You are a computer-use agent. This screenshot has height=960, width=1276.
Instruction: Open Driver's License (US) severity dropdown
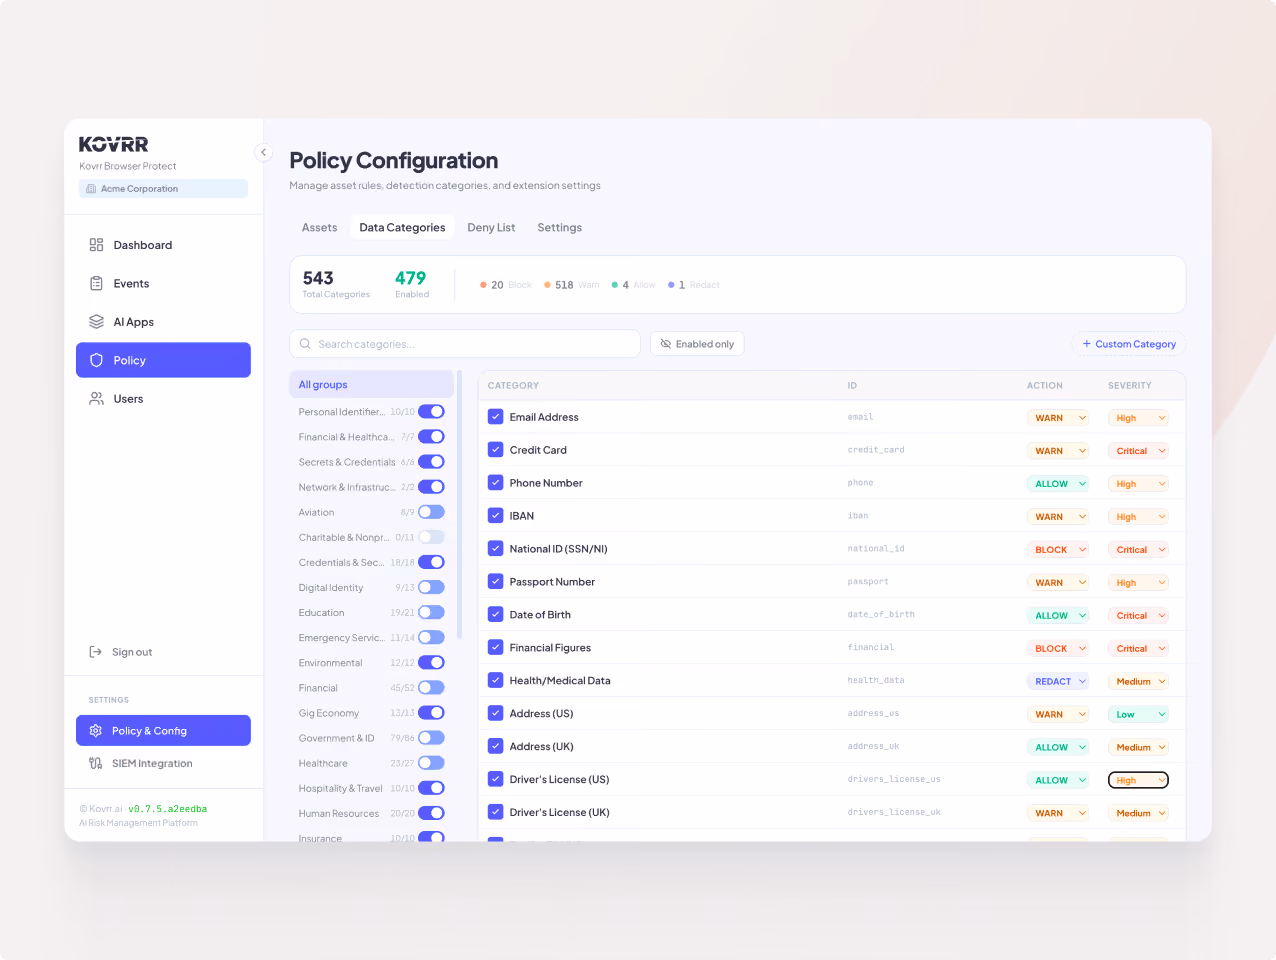1138,780
